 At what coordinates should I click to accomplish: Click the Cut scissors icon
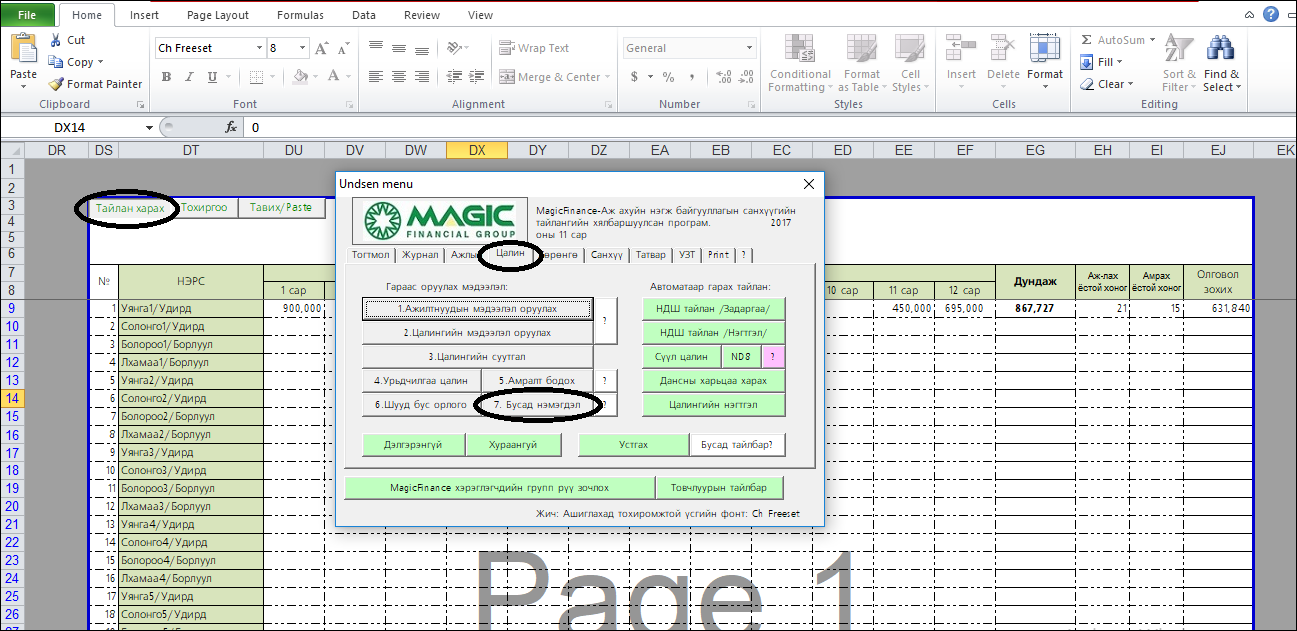pos(56,40)
